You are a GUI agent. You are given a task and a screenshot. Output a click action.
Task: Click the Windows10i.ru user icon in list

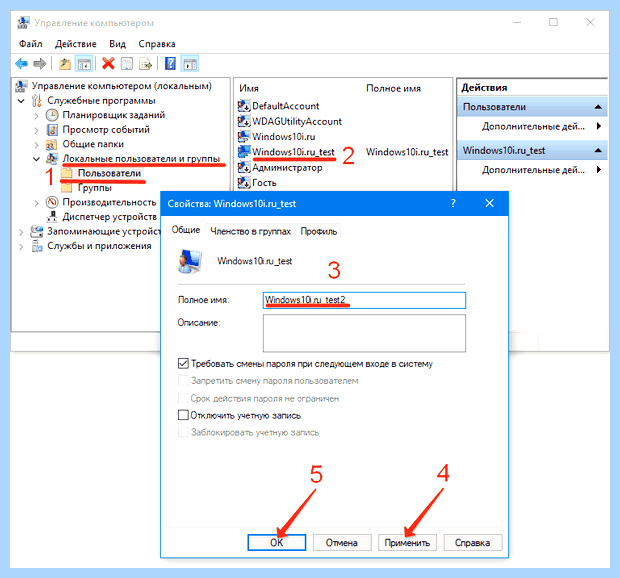pyautogui.click(x=244, y=136)
